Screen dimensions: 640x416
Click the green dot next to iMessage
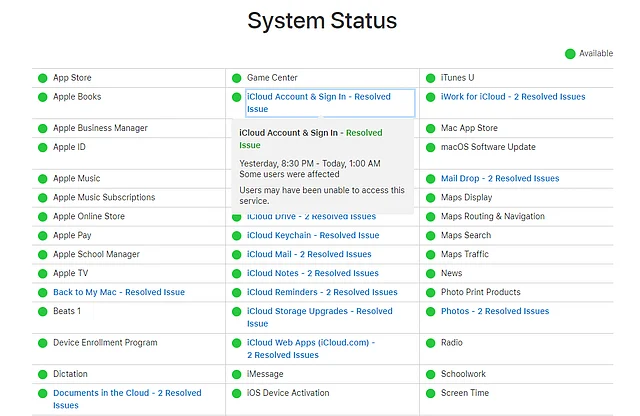[x=236, y=374]
